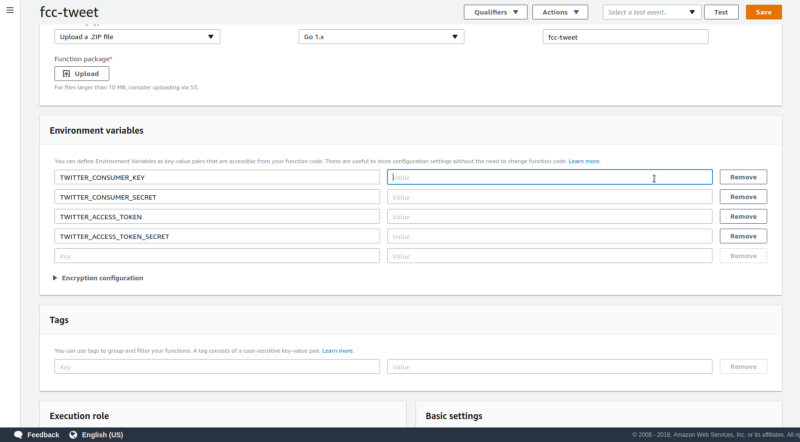This screenshot has width=800, height=442.
Task: Click the orange Save button
Action: 763,12
